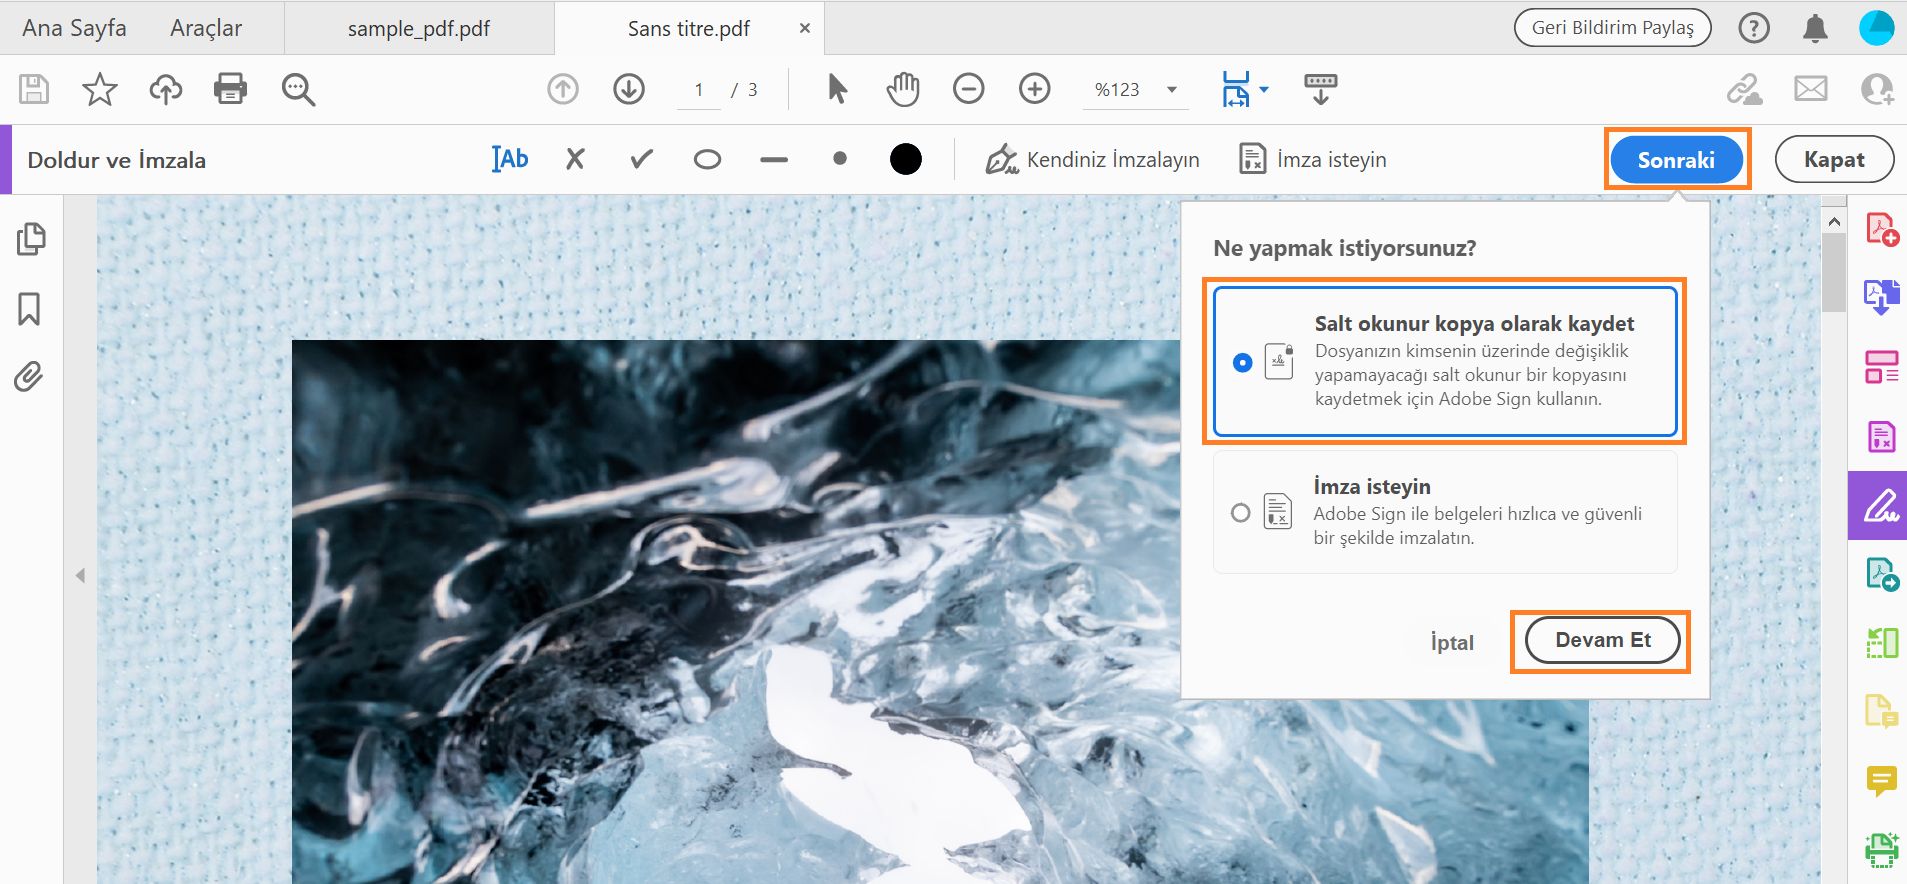1907x884 pixels.
Task: Click İptal to cancel the dialog
Action: point(1452,642)
